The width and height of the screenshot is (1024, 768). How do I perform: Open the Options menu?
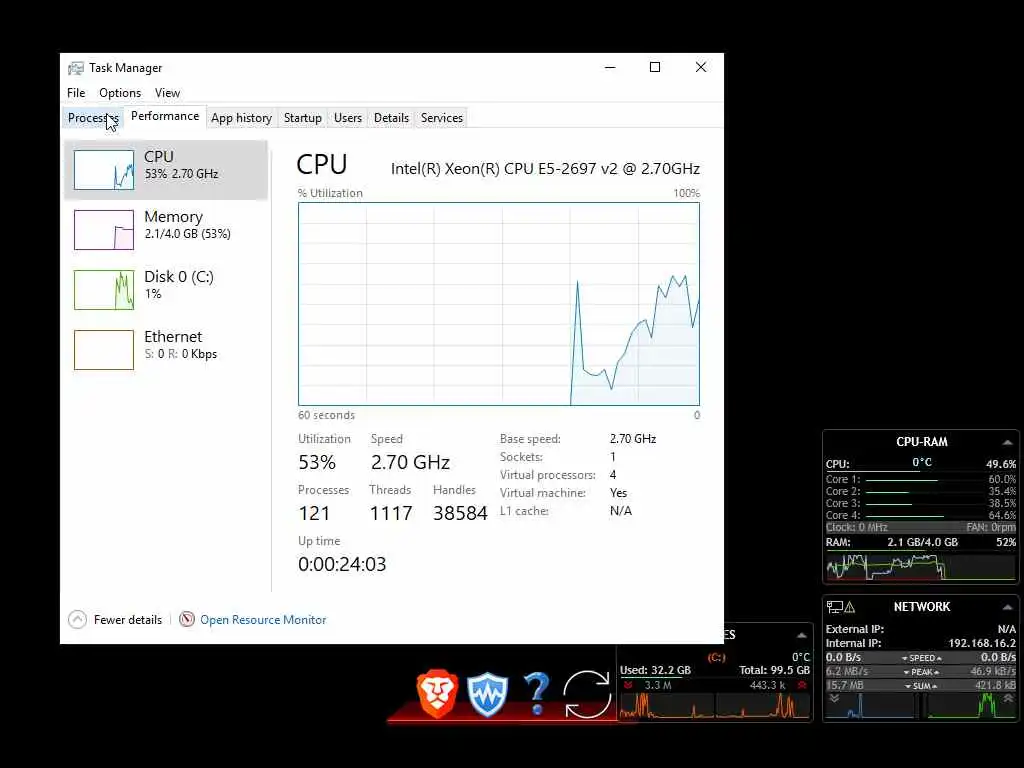click(x=120, y=93)
